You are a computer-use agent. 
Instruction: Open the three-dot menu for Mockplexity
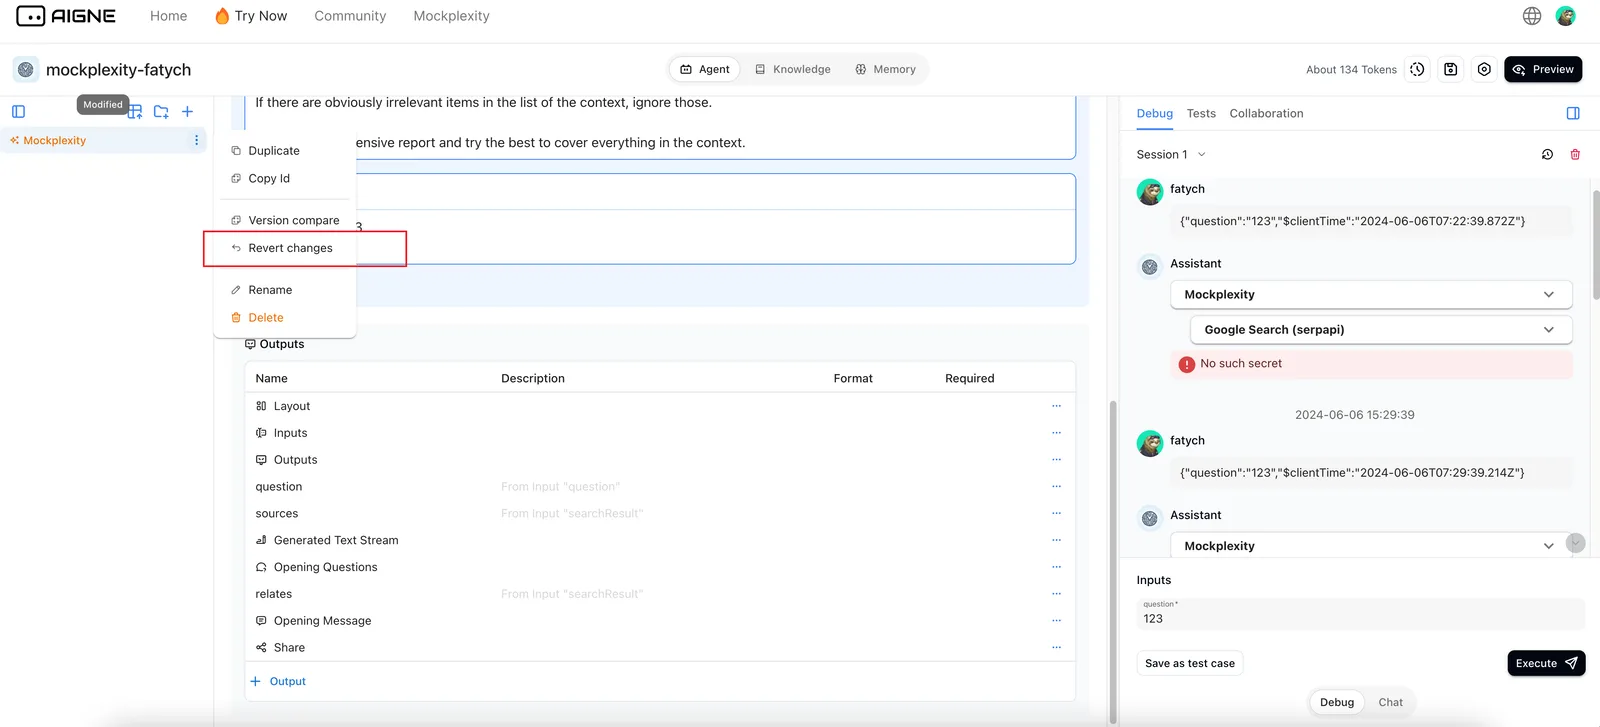click(196, 140)
